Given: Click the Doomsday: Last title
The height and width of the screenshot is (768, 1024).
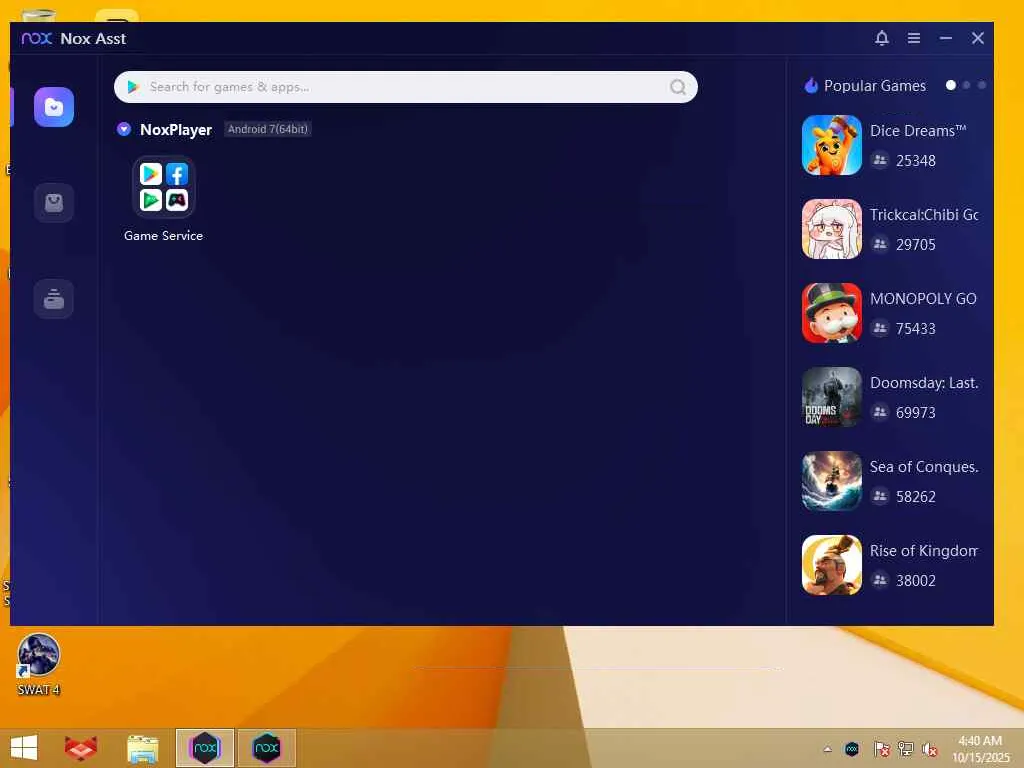Looking at the screenshot, I should (923, 383).
